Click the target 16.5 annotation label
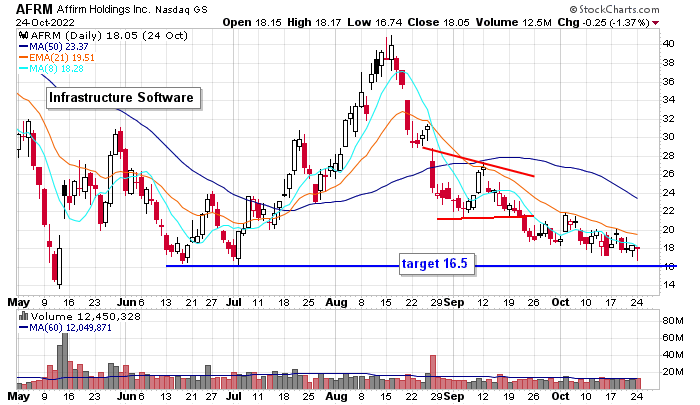The width and height of the screenshot is (700, 405). 436,264
